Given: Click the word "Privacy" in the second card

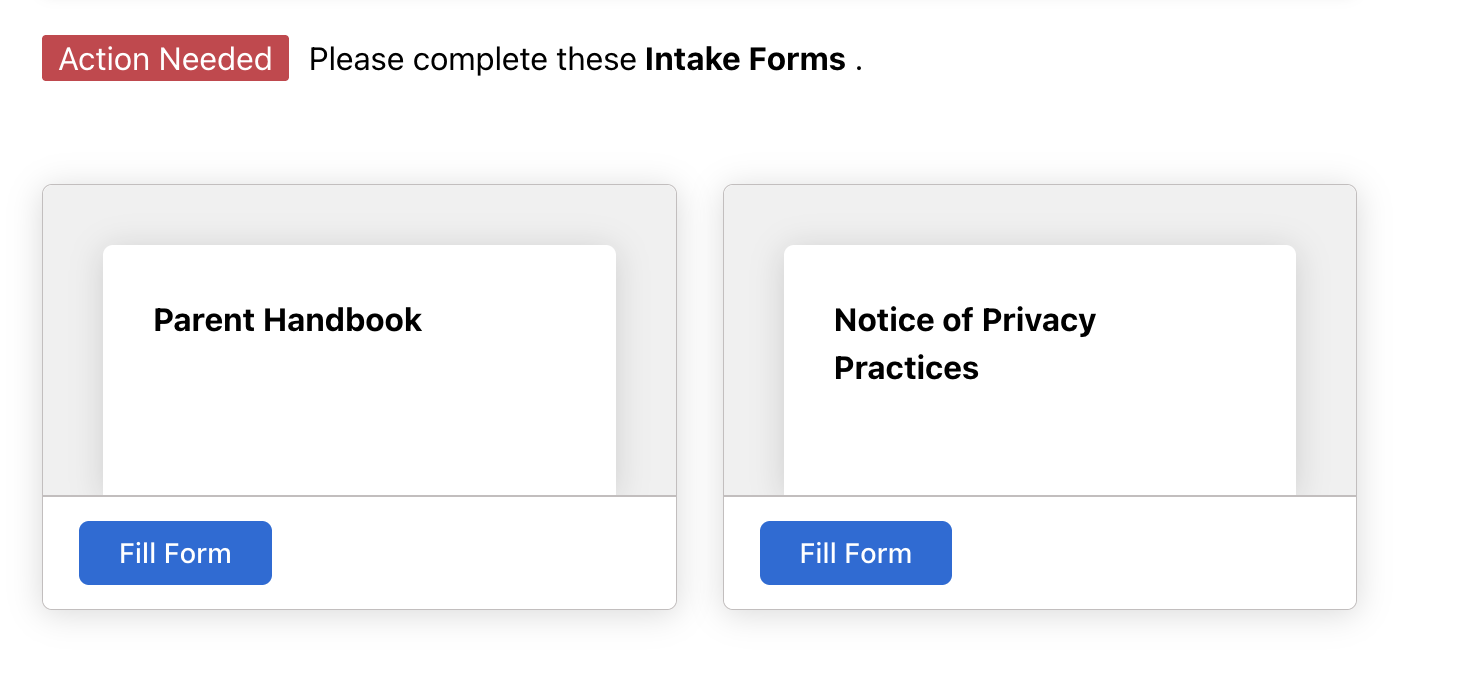Looking at the screenshot, I should click(1039, 320).
